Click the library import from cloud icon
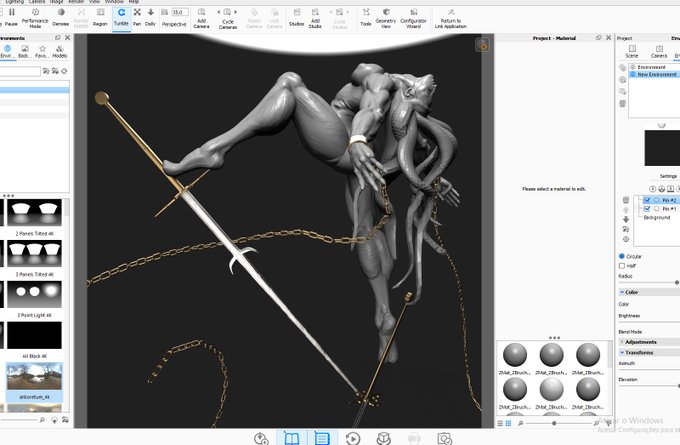 [54, 419]
